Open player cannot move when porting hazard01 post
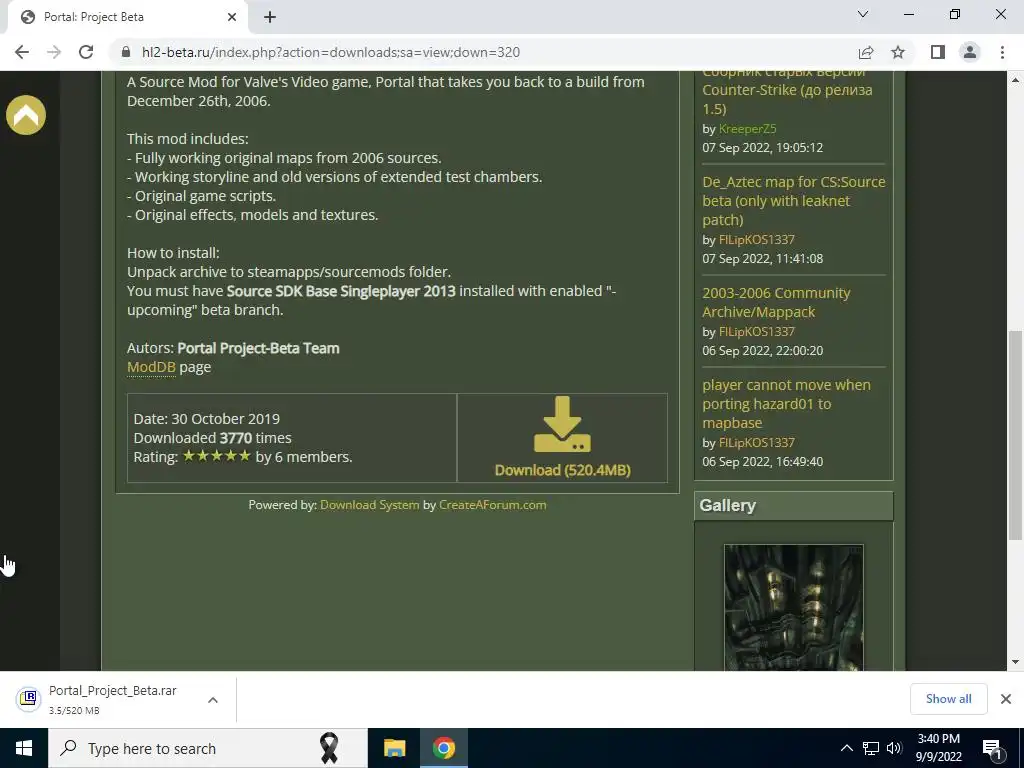1024x768 pixels. [x=786, y=404]
